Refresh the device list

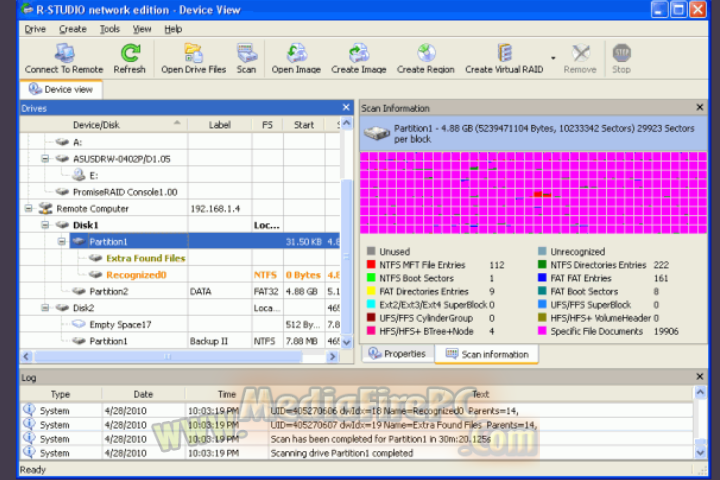(129, 58)
